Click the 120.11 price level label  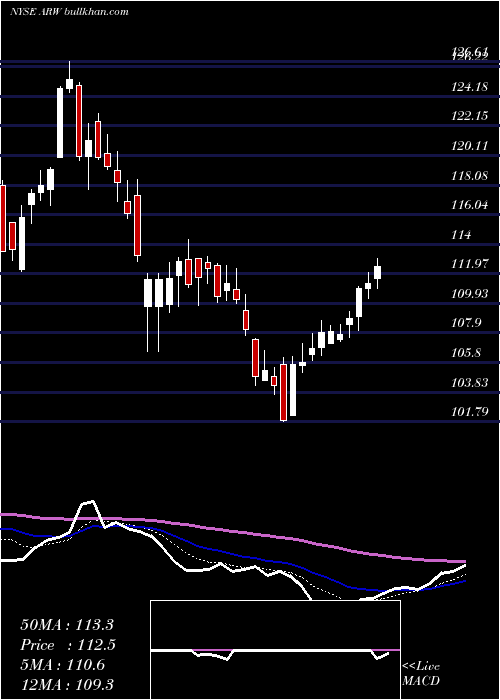pyautogui.click(x=469, y=146)
